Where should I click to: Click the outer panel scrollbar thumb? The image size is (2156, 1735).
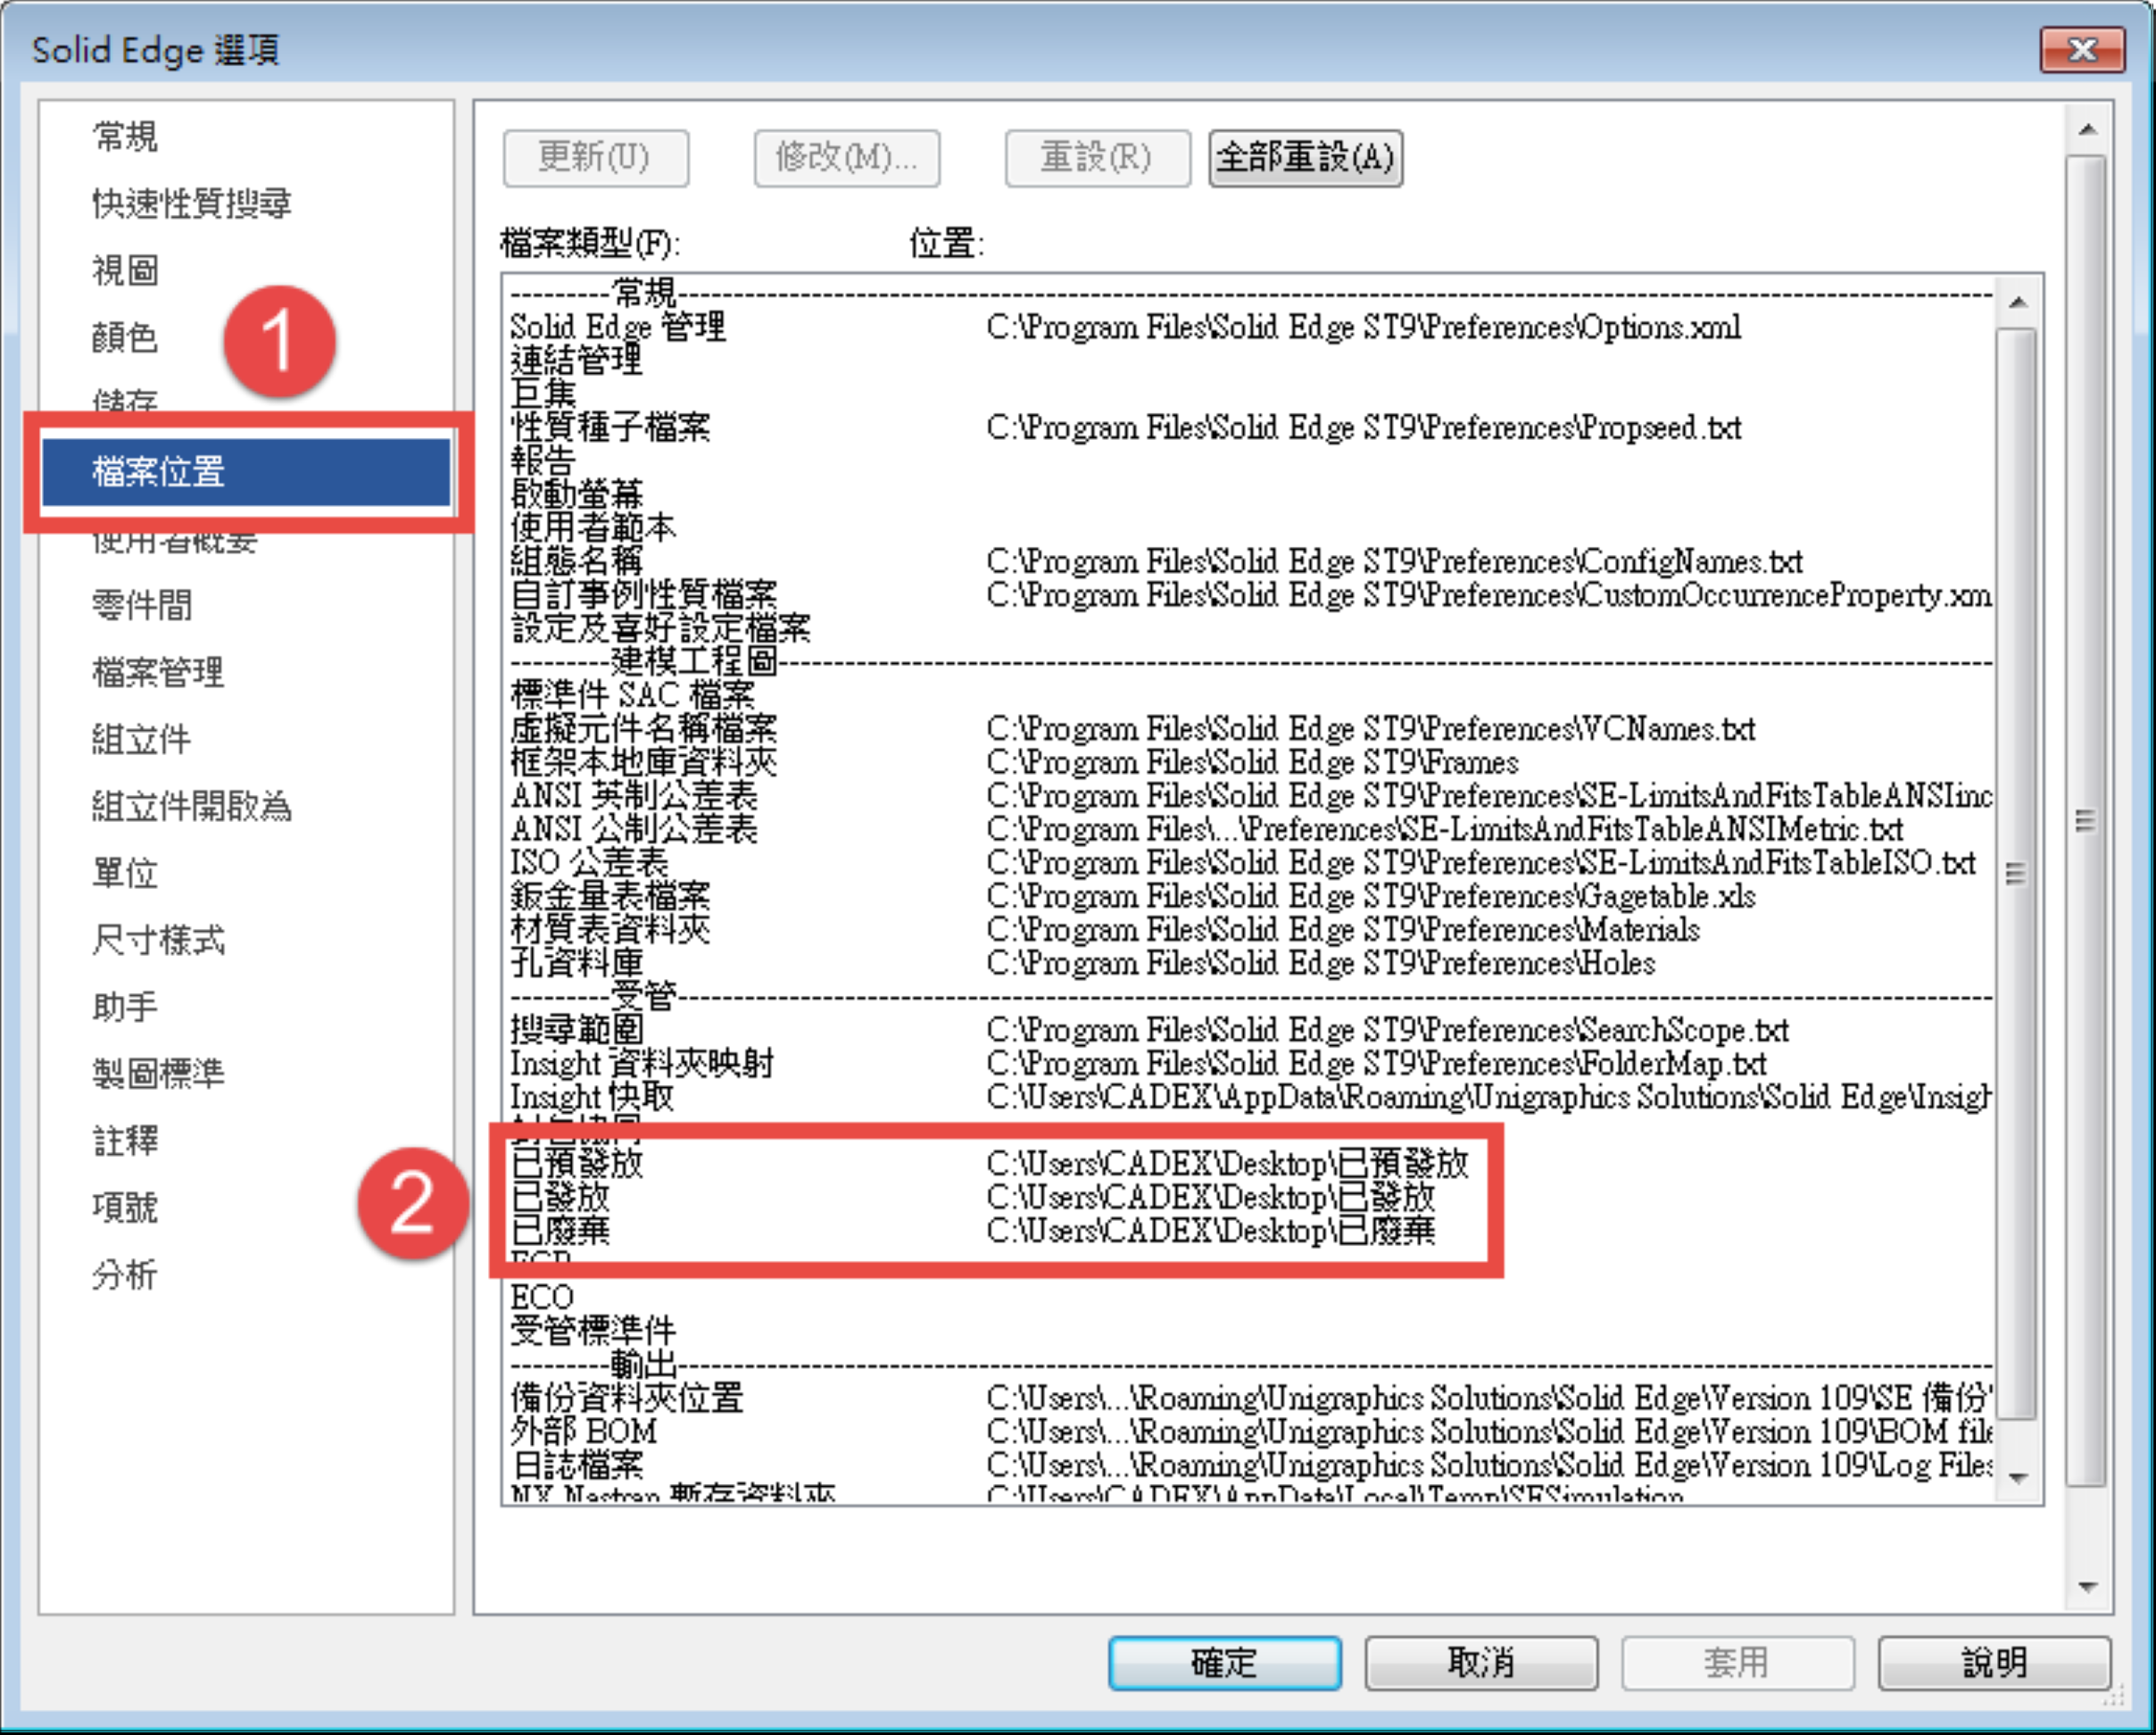[2087, 821]
